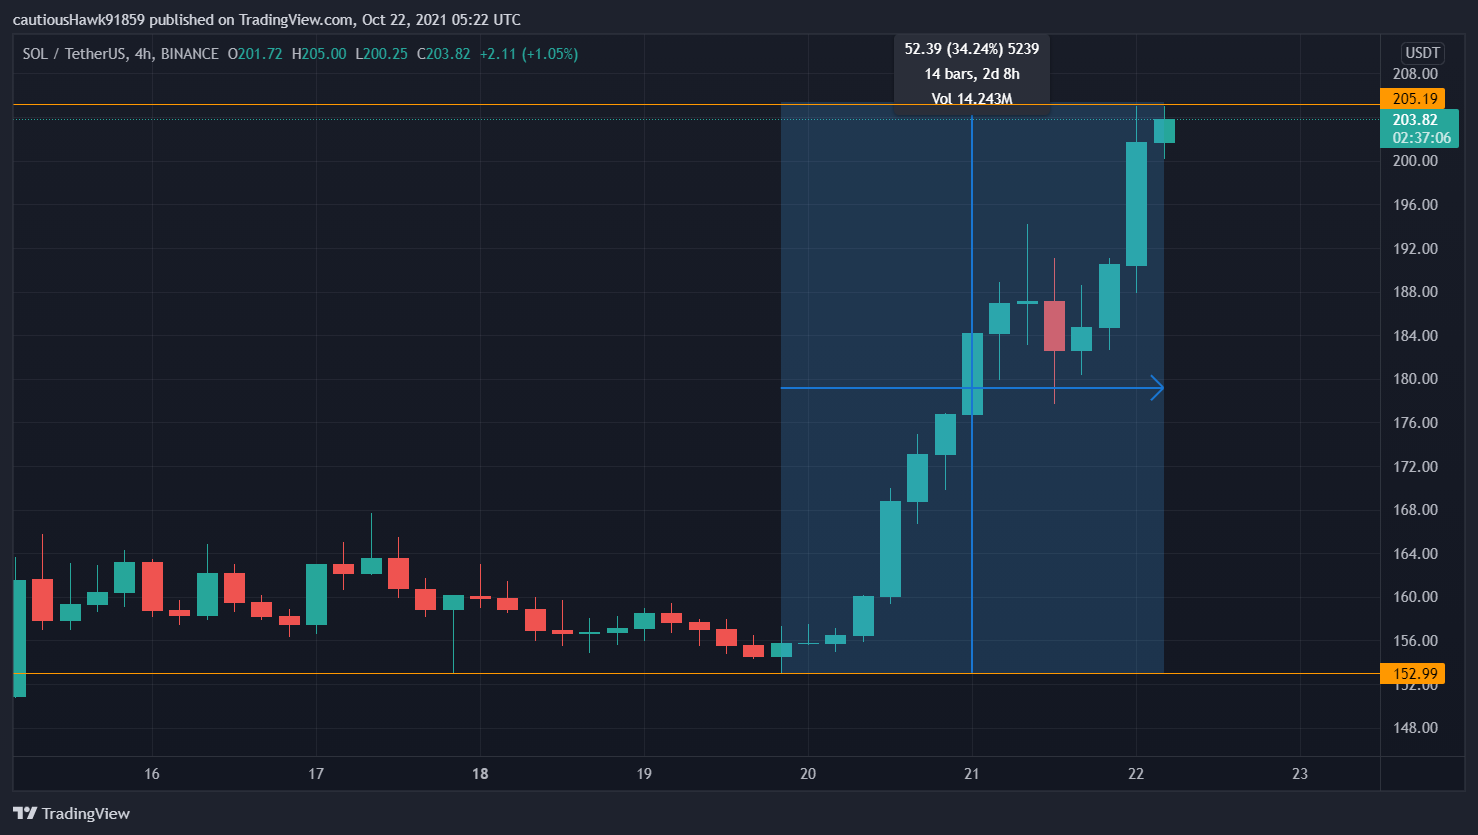
Task: Click the closing value C203.82 in legend
Action: coord(443,54)
